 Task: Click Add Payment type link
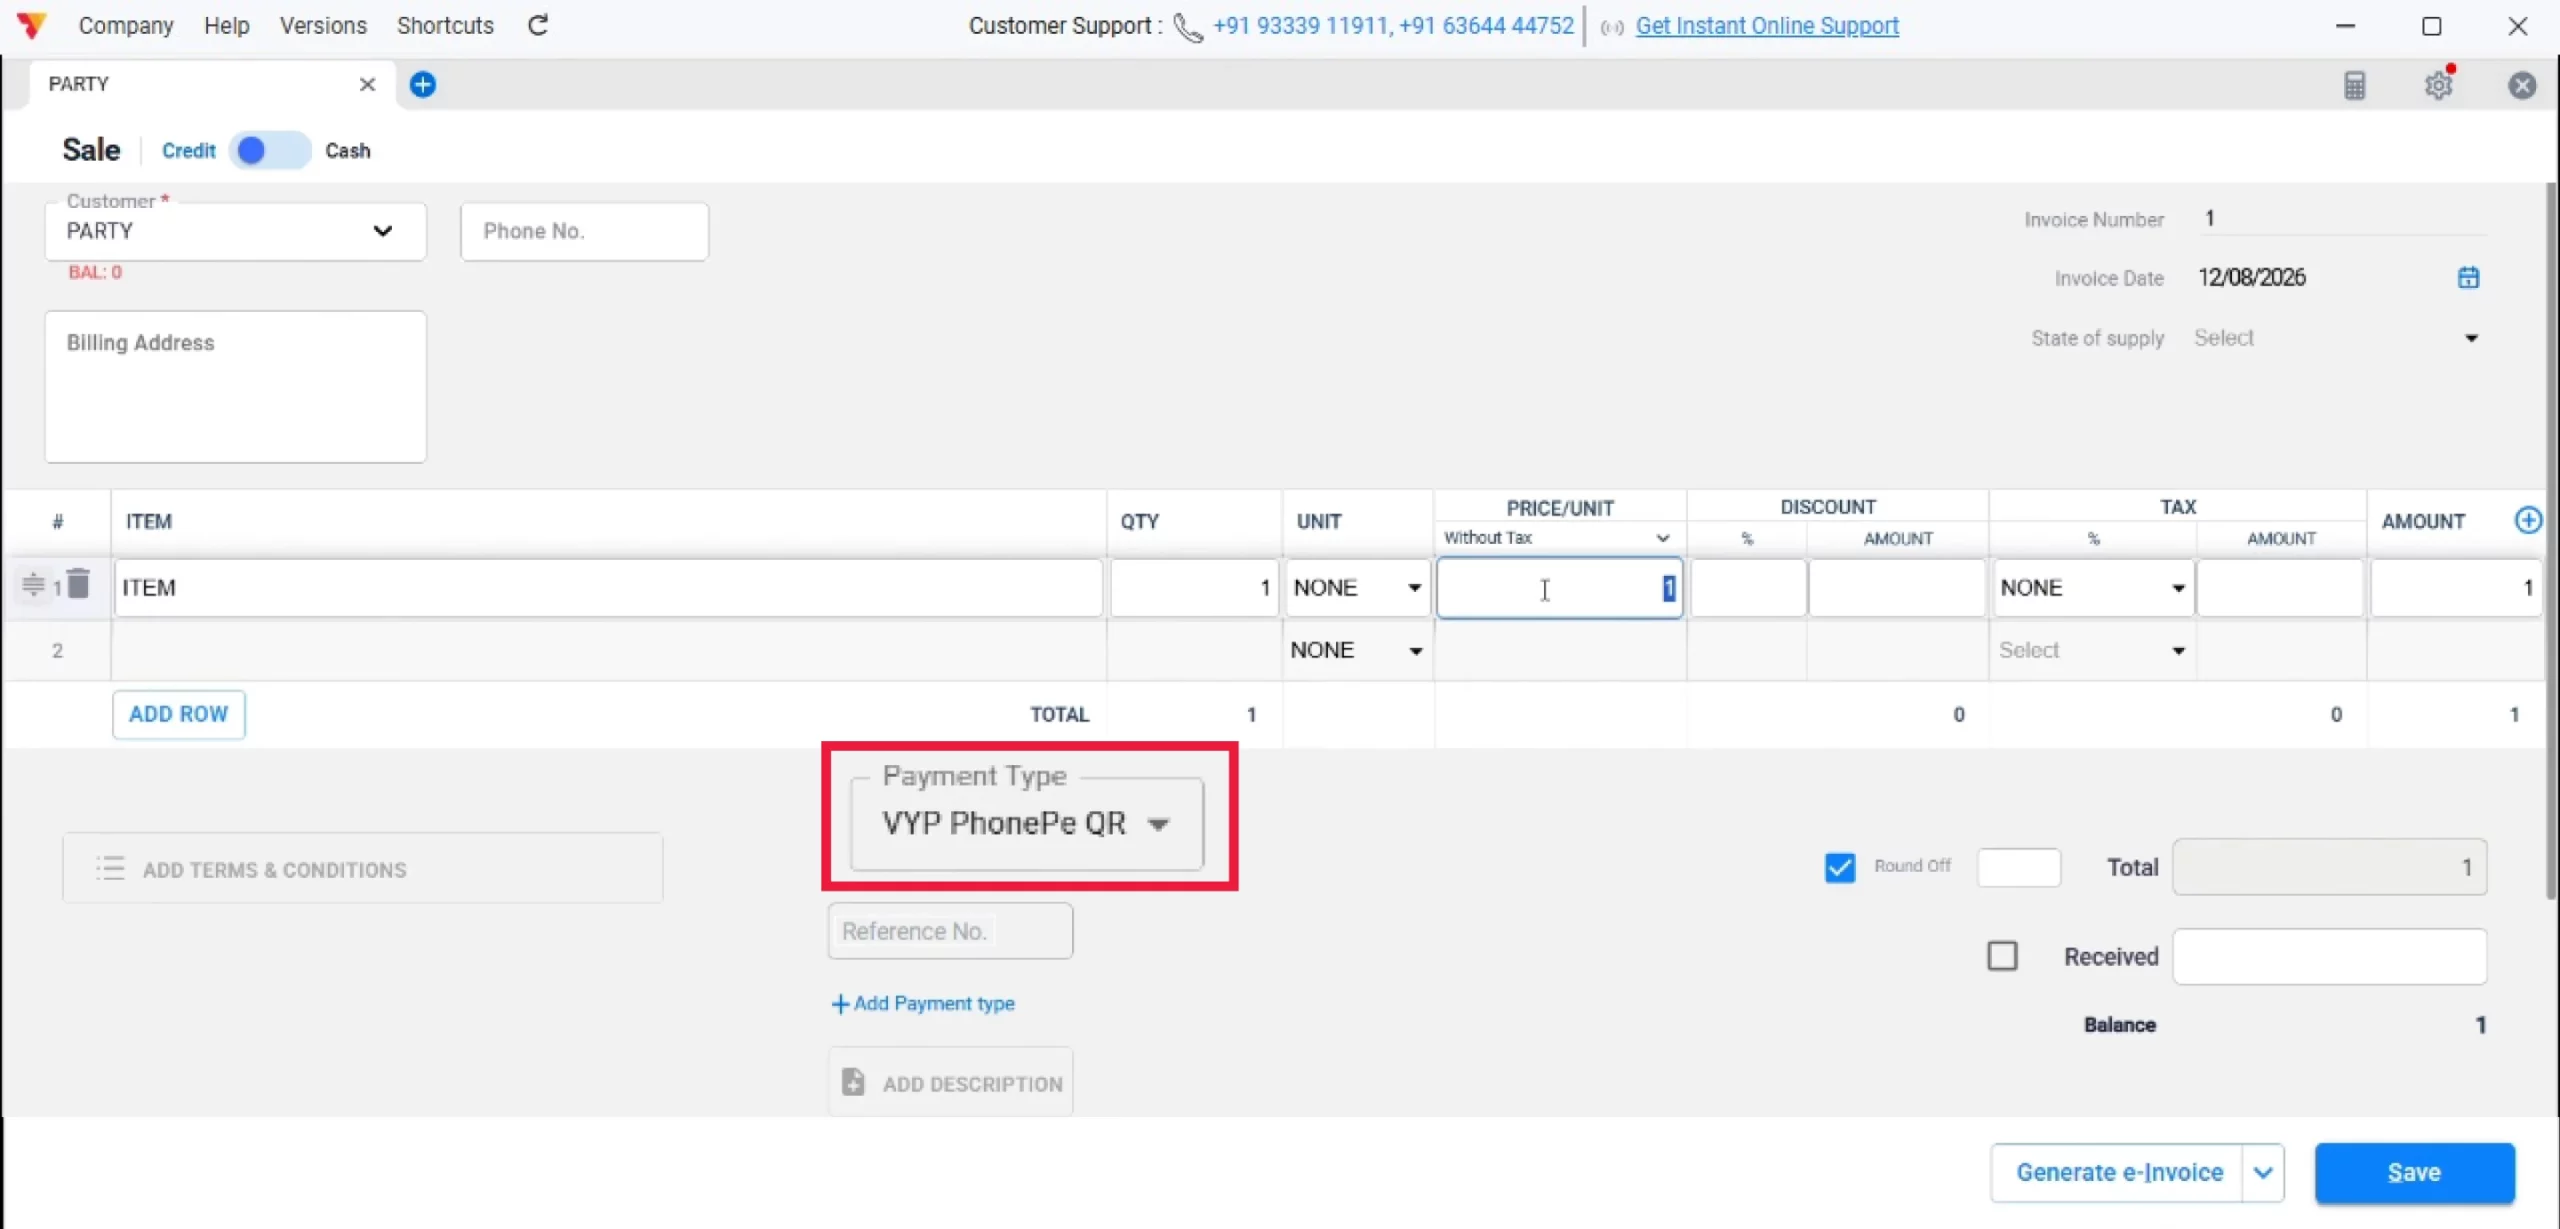tap(923, 1003)
